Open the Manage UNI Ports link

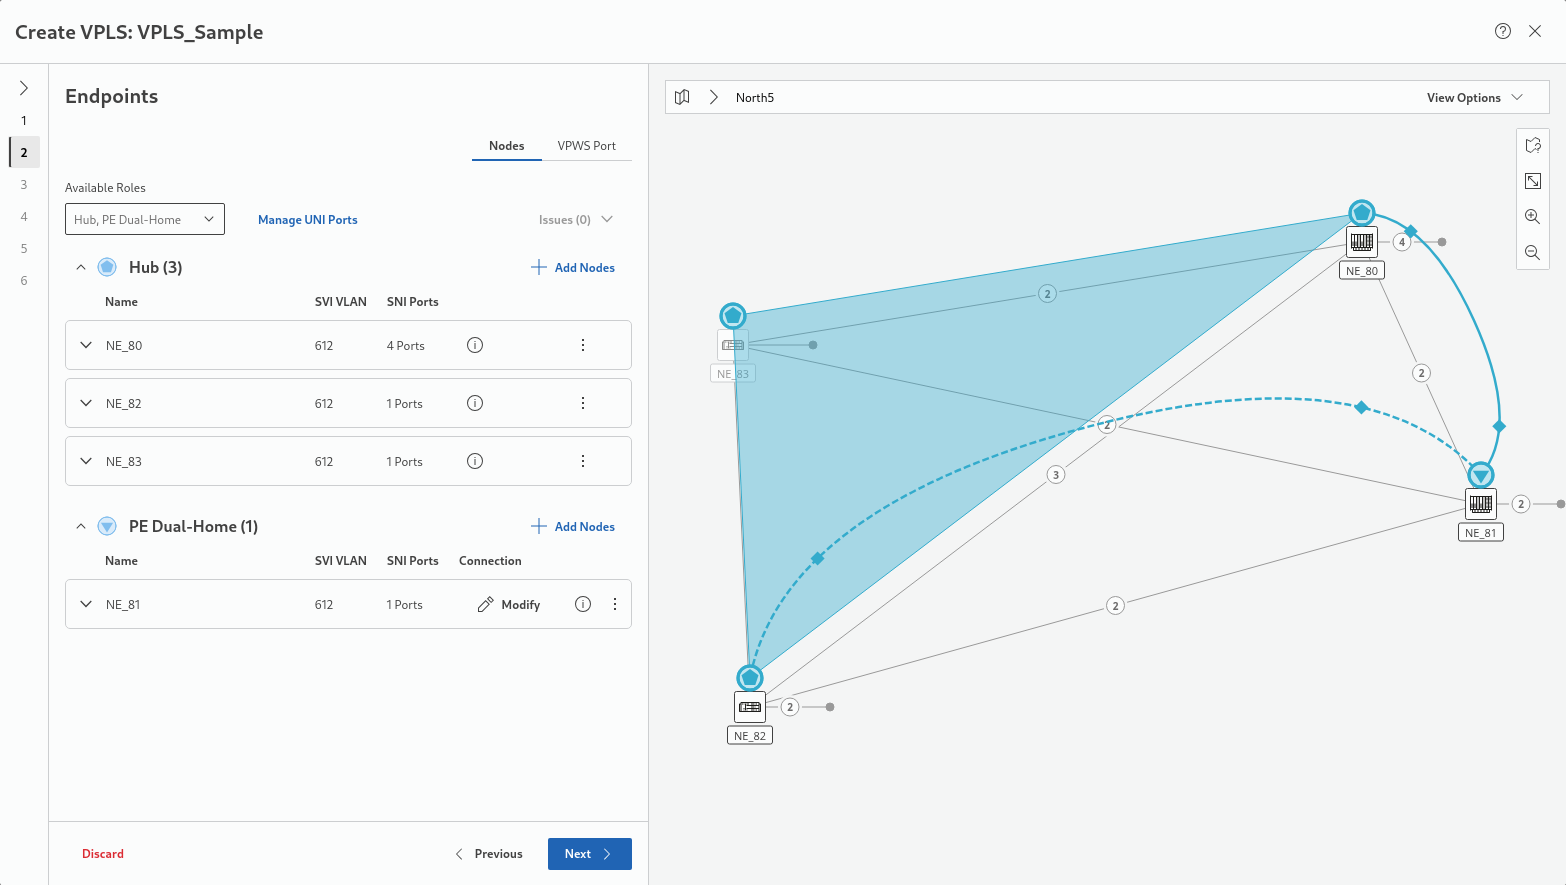click(x=307, y=220)
